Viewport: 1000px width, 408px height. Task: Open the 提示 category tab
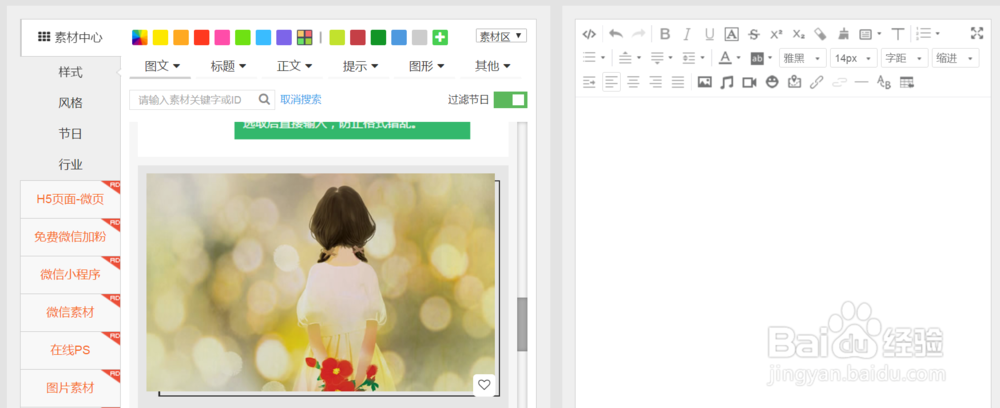click(x=360, y=66)
